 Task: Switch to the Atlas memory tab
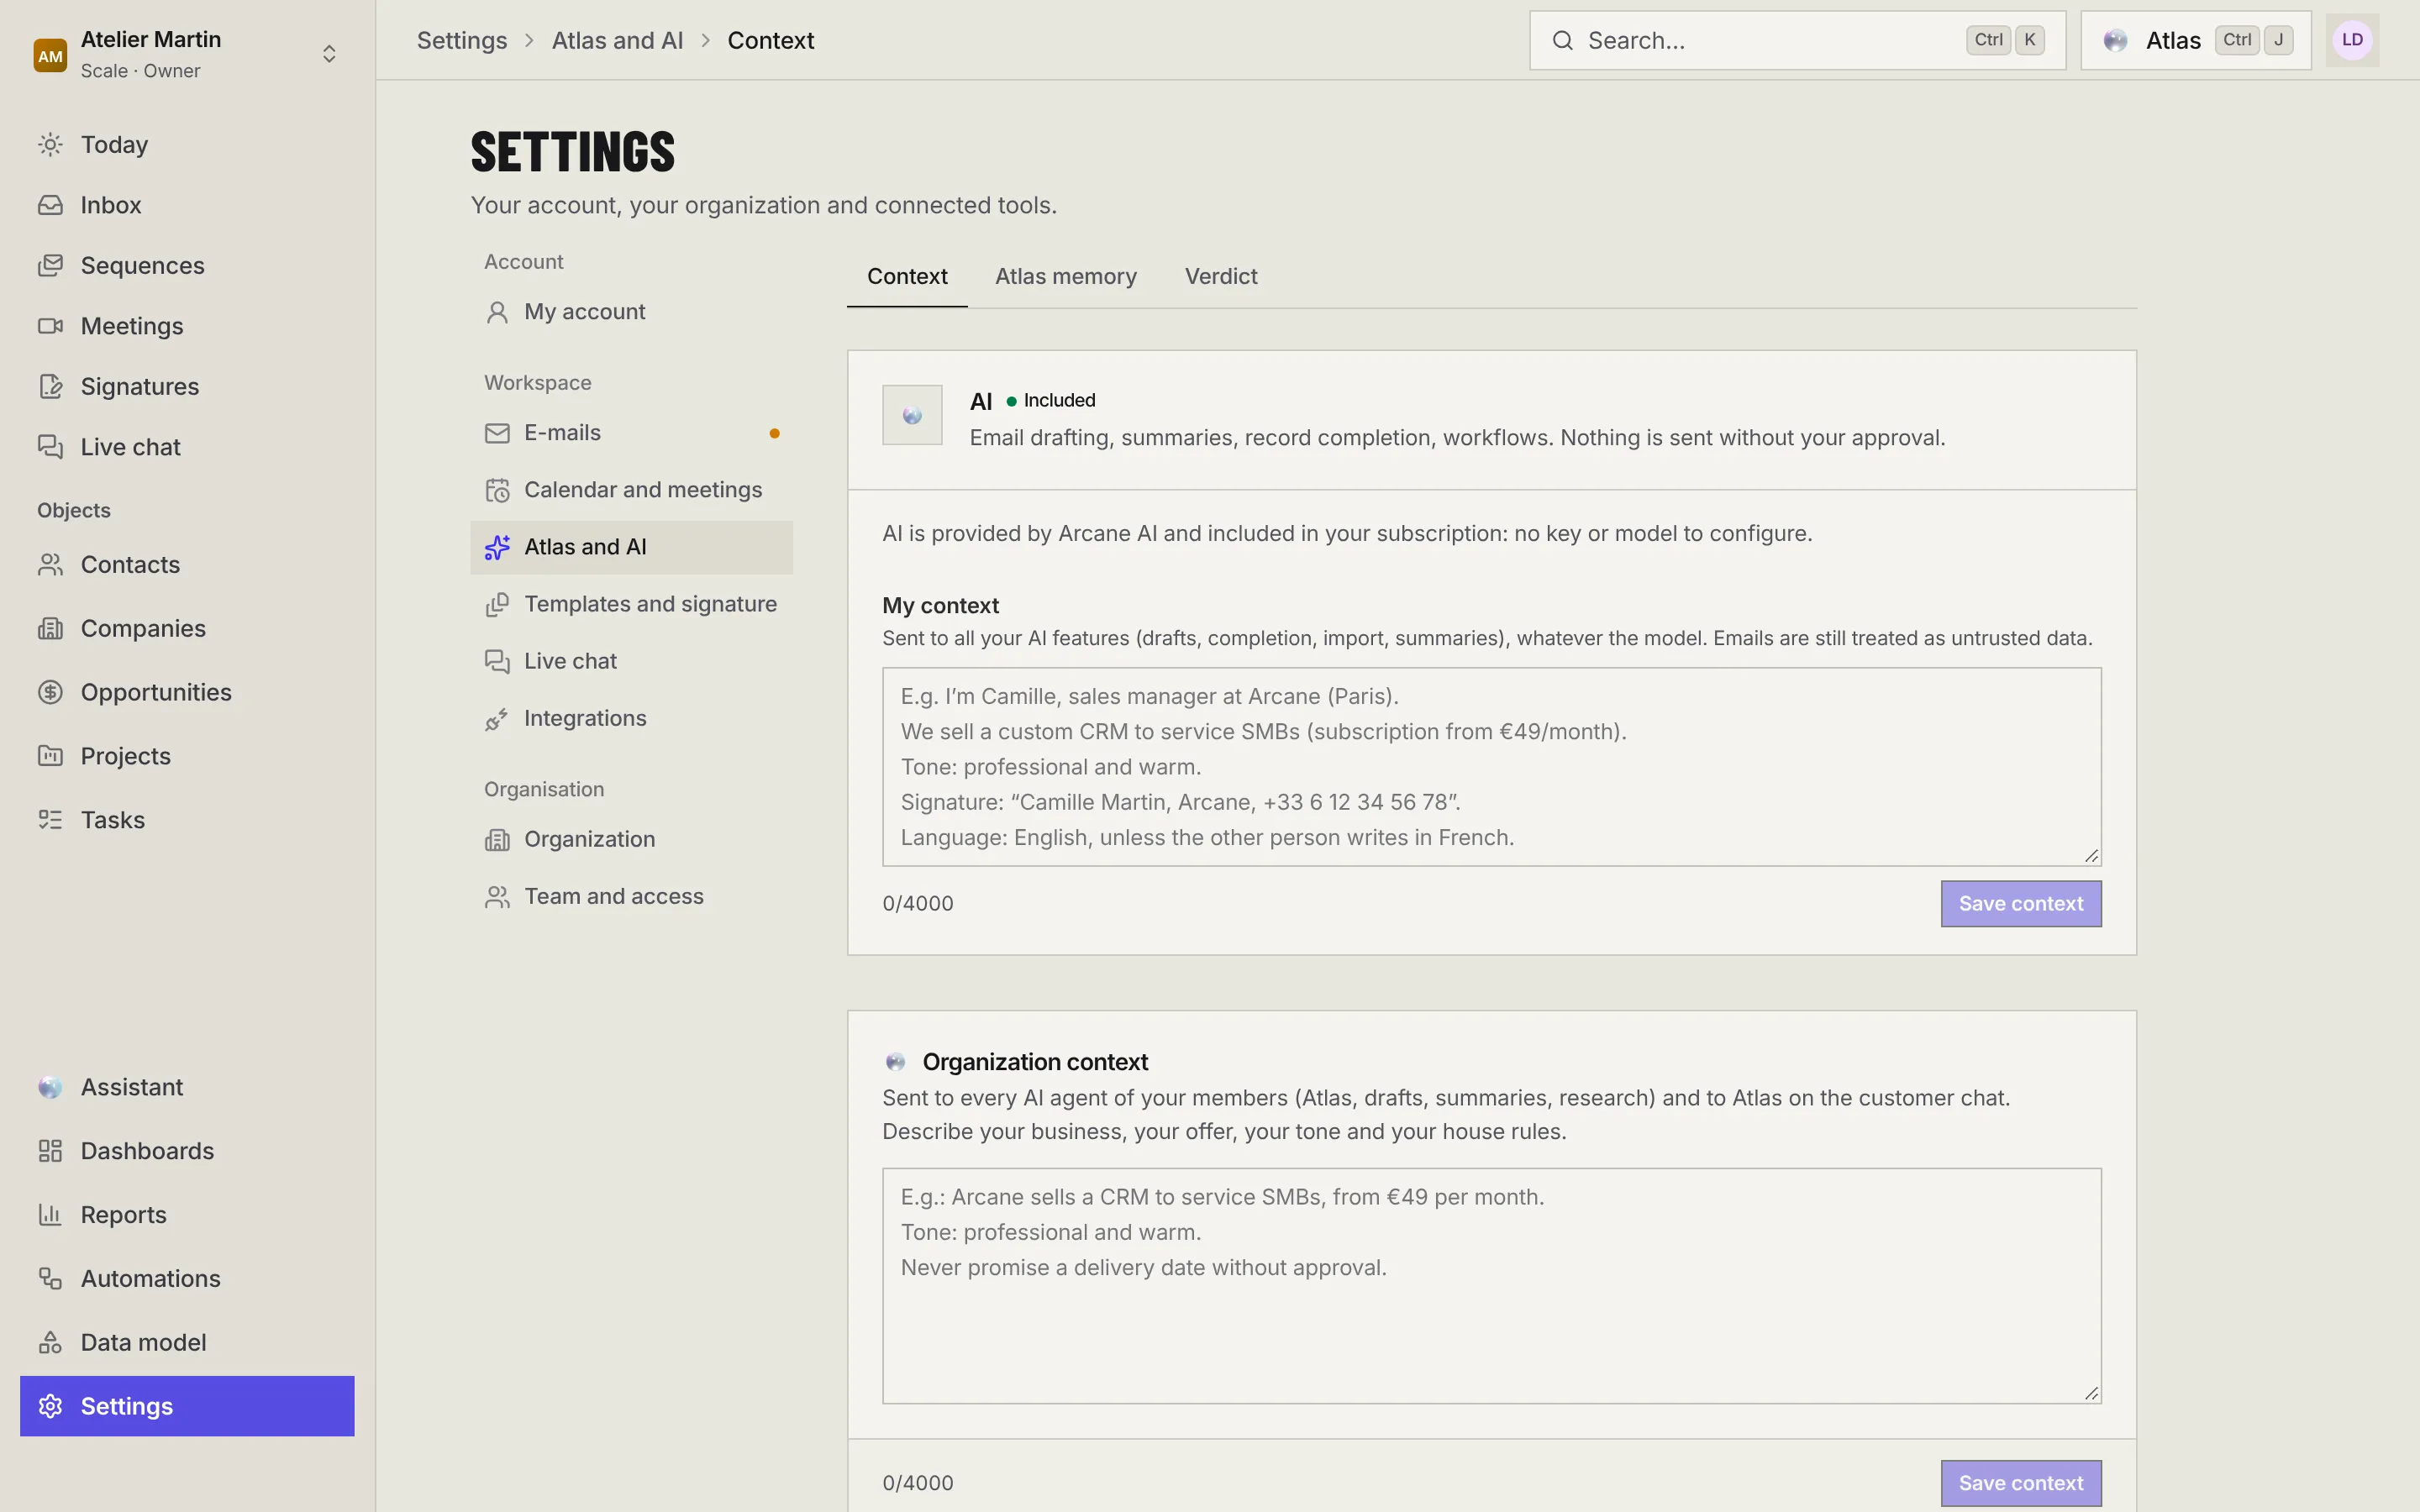[x=1065, y=276]
